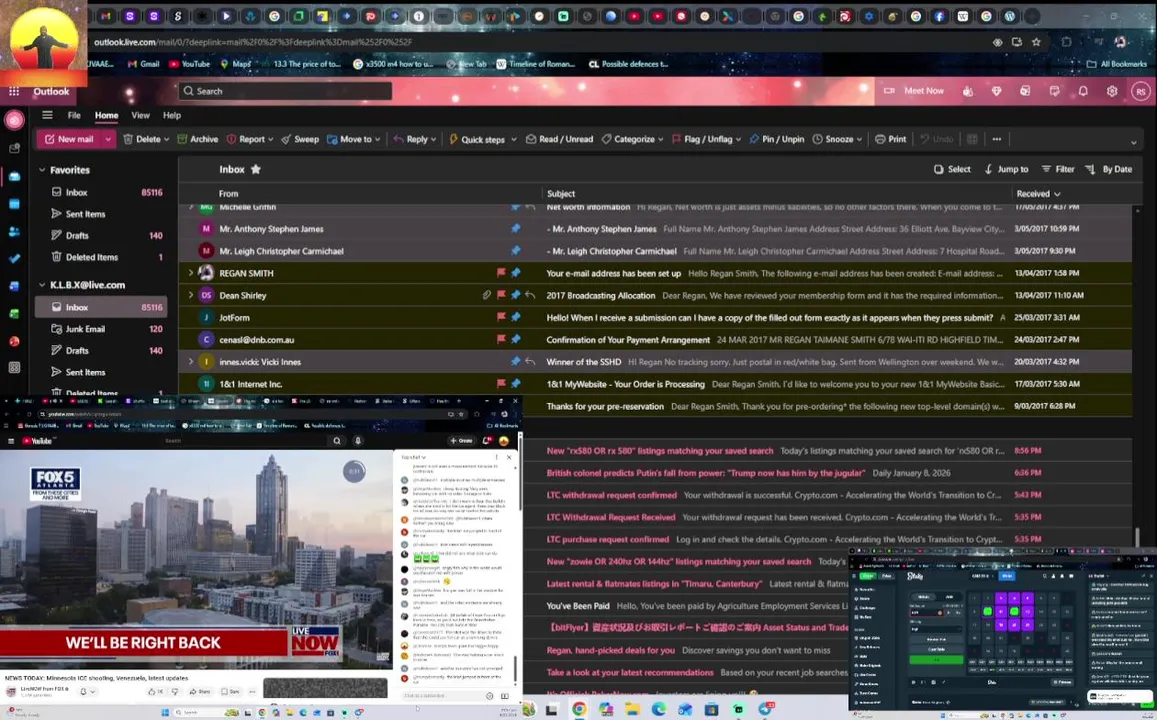Open the View ribbon tab

tap(140, 115)
